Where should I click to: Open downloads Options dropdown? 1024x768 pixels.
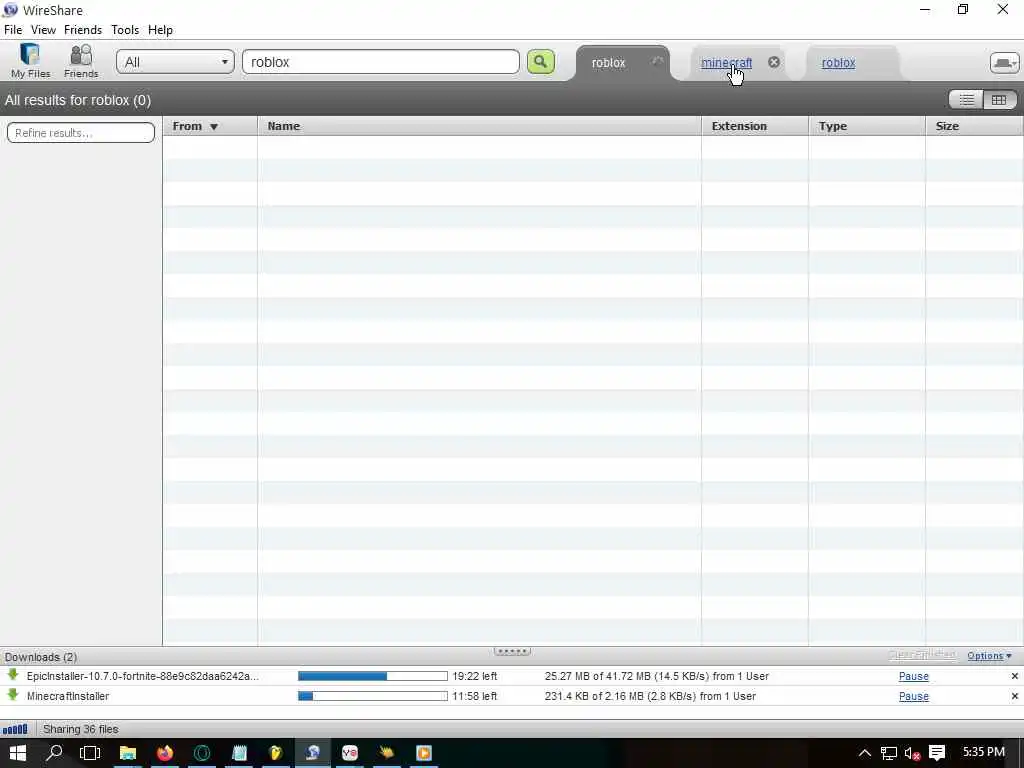coord(989,656)
